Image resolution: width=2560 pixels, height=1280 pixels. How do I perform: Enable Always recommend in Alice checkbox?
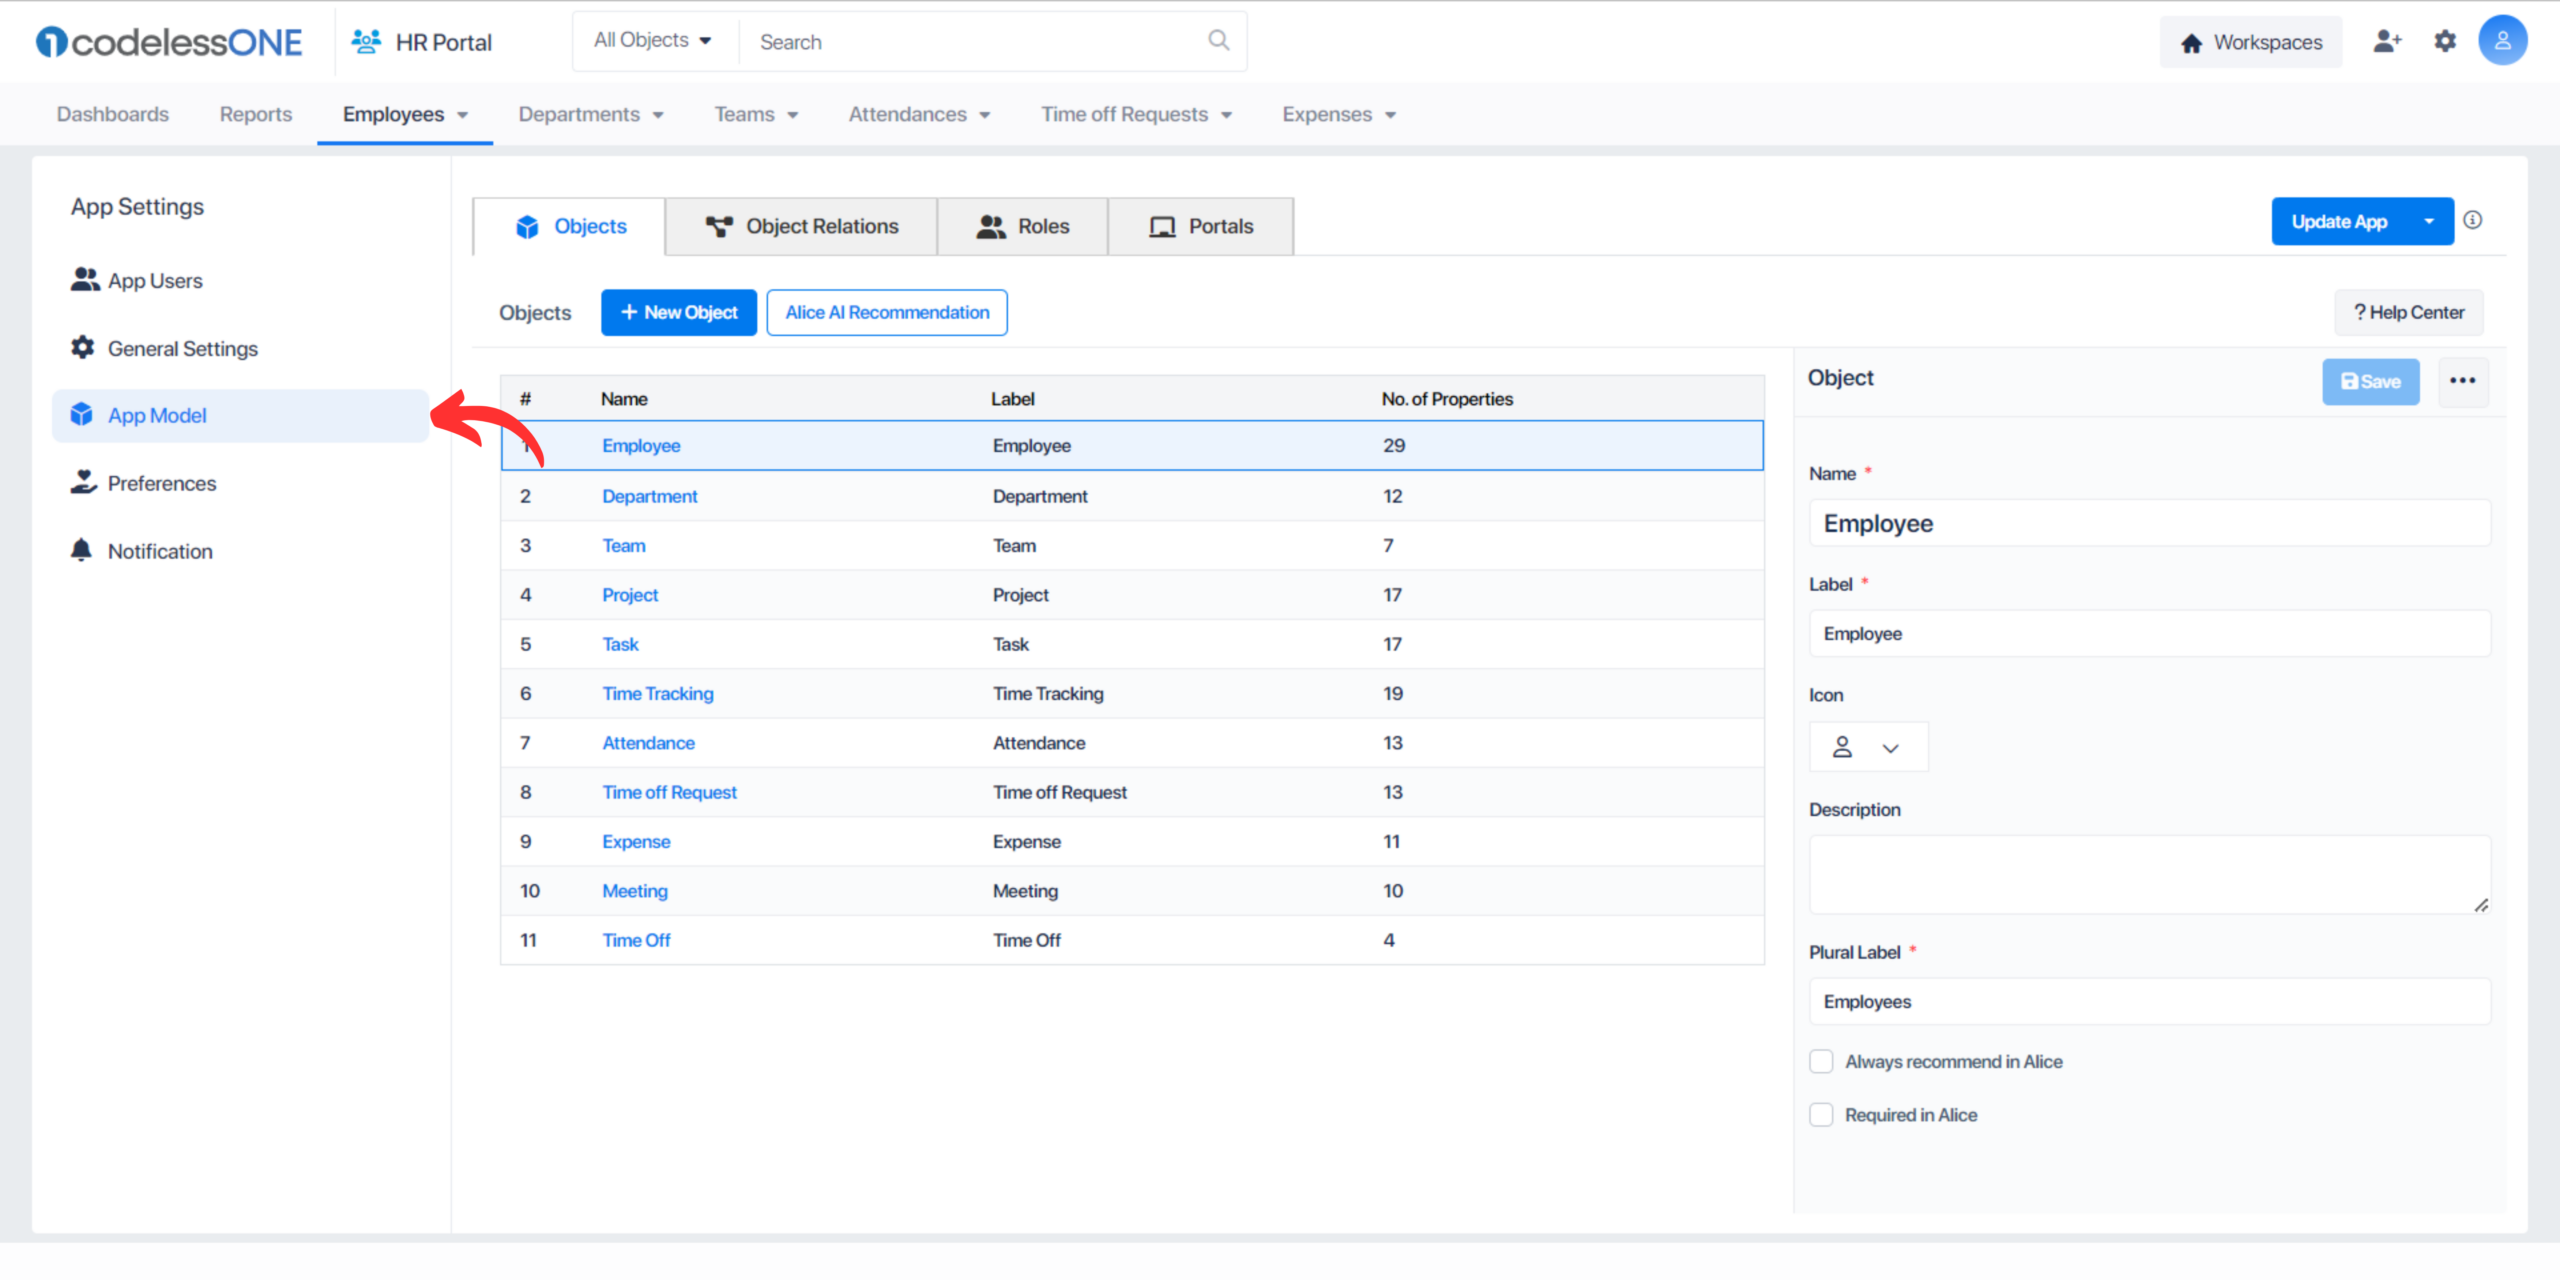pyautogui.click(x=1821, y=1061)
